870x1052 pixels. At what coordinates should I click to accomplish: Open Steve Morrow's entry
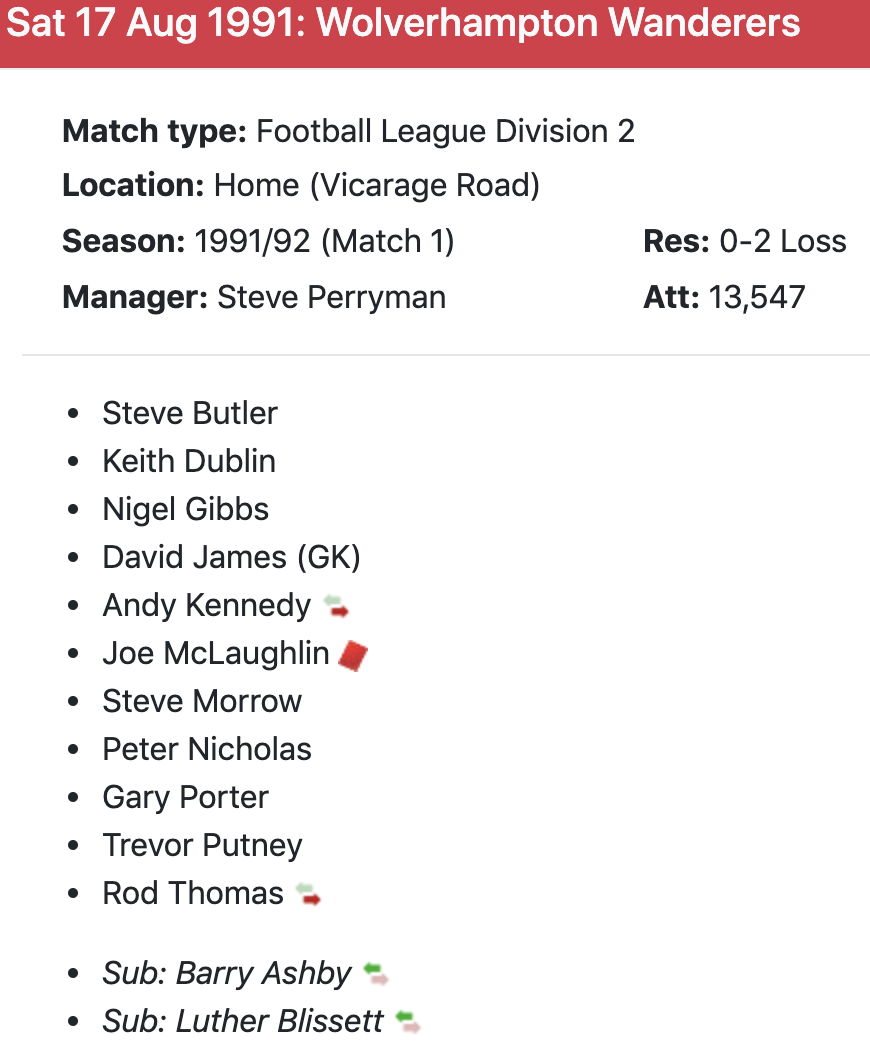(x=202, y=701)
